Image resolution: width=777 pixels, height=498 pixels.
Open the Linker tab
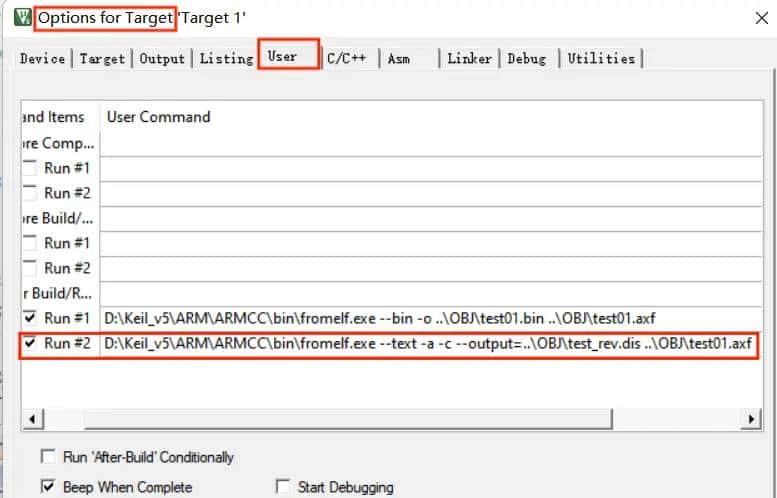pyautogui.click(x=469, y=59)
